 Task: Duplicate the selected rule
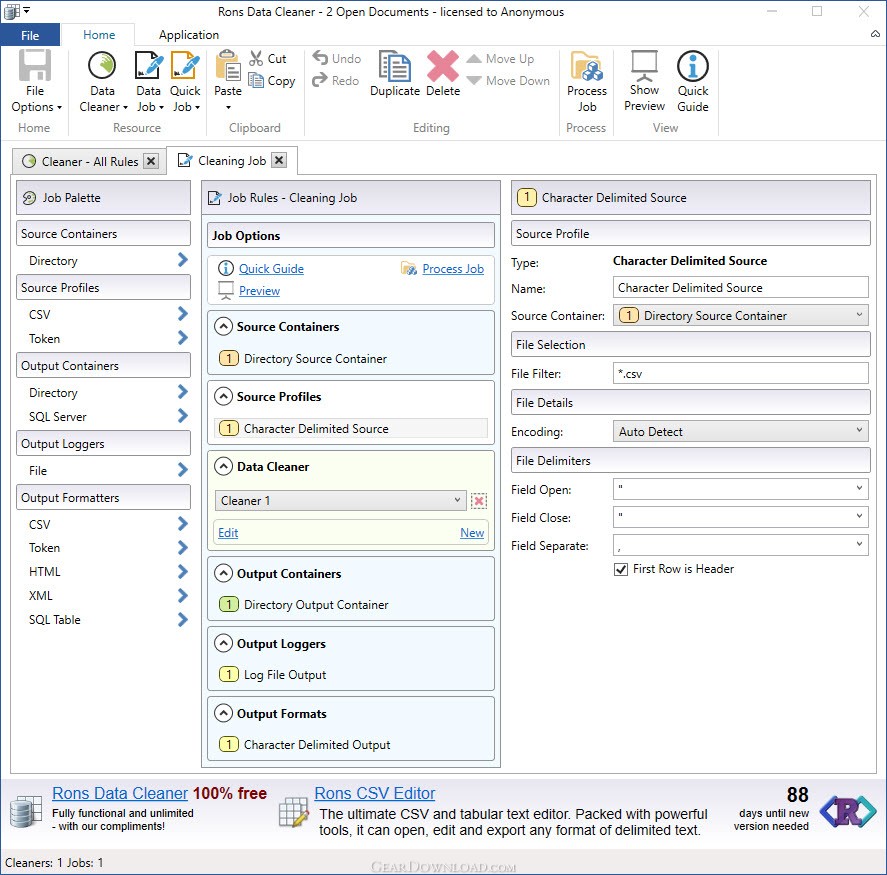[395, 74]
